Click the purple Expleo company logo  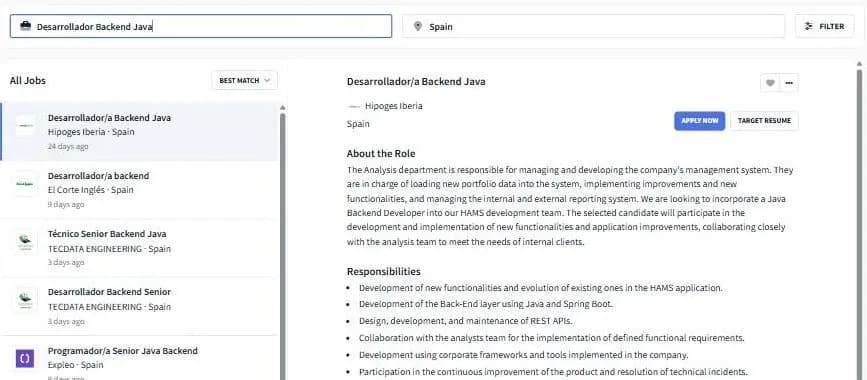[25, 358]
